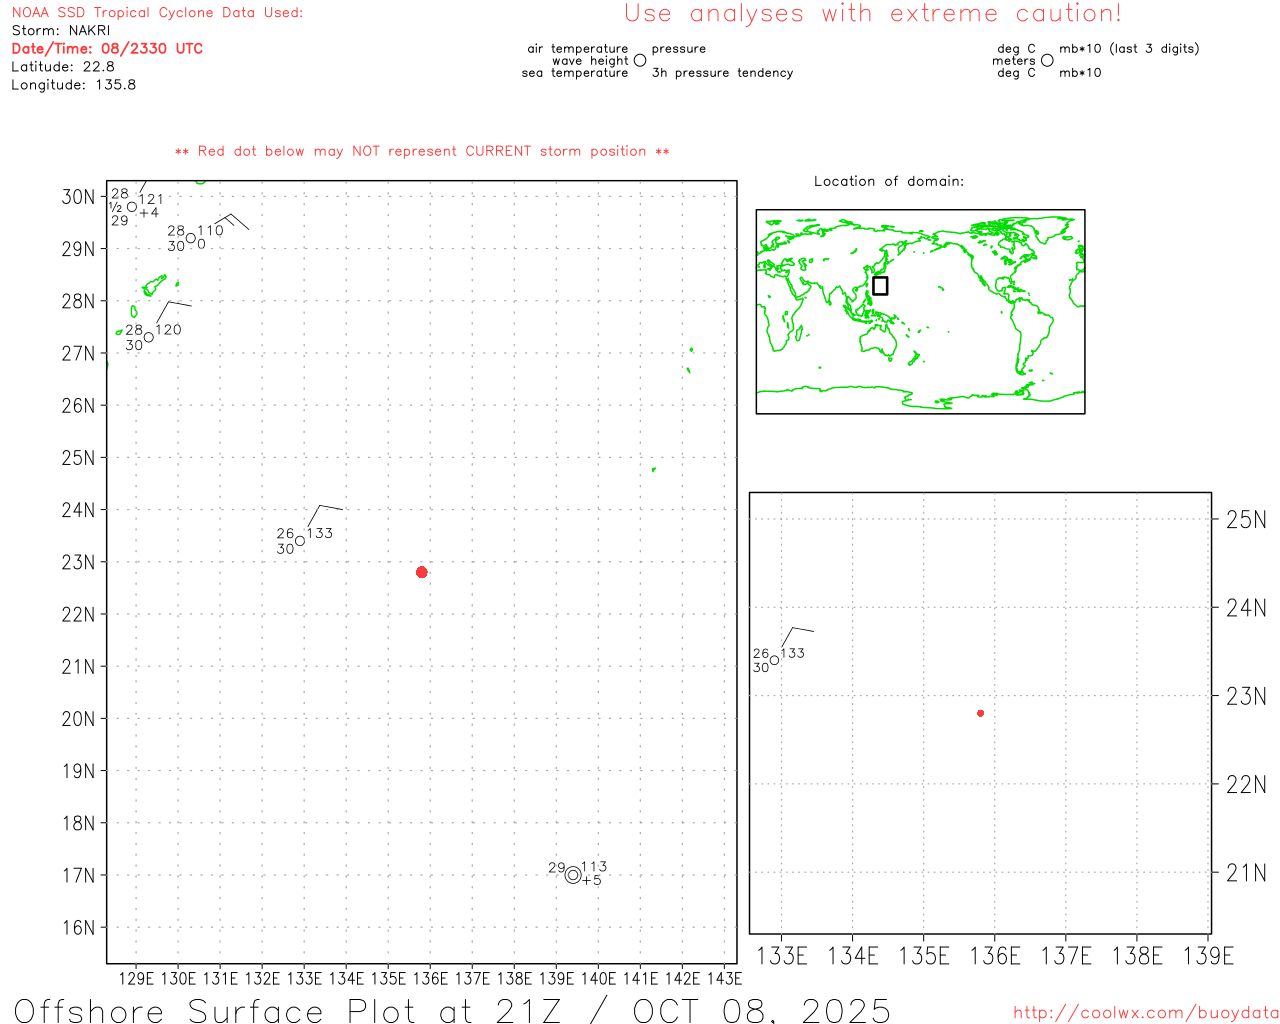
Task: Click the station model legend circle with wave height
Action: pos(640,60)
